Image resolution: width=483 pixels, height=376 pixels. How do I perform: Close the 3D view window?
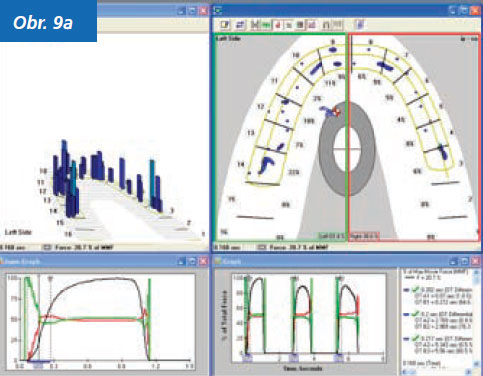pyautogui.click(x=203, y=11)
